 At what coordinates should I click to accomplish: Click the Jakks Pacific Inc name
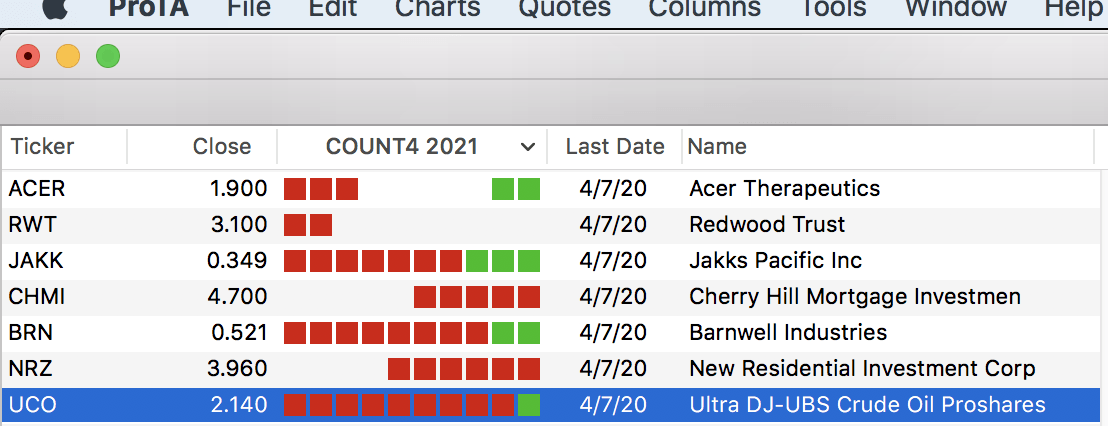tap(775, 261)
